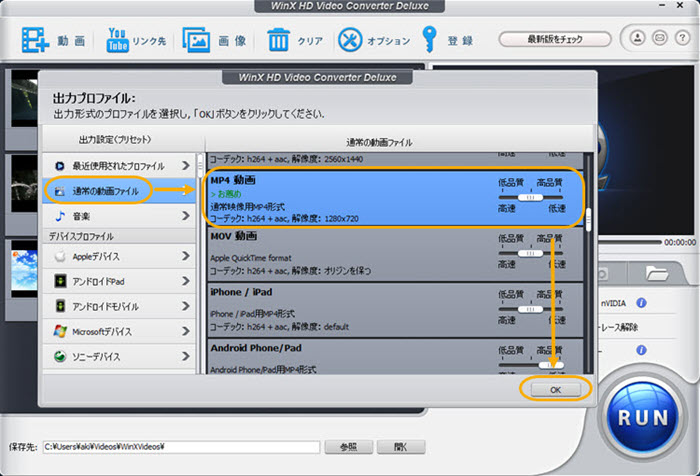Select the 2560x1440 resolution profile entry
This screenshot has height=476, width=700.
pyautogui.click(x=395, y=160)
